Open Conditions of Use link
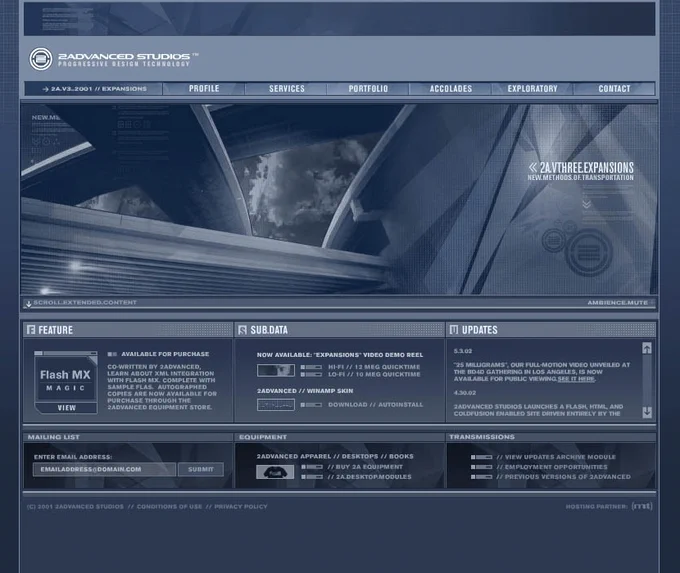 tap(169, 507)
